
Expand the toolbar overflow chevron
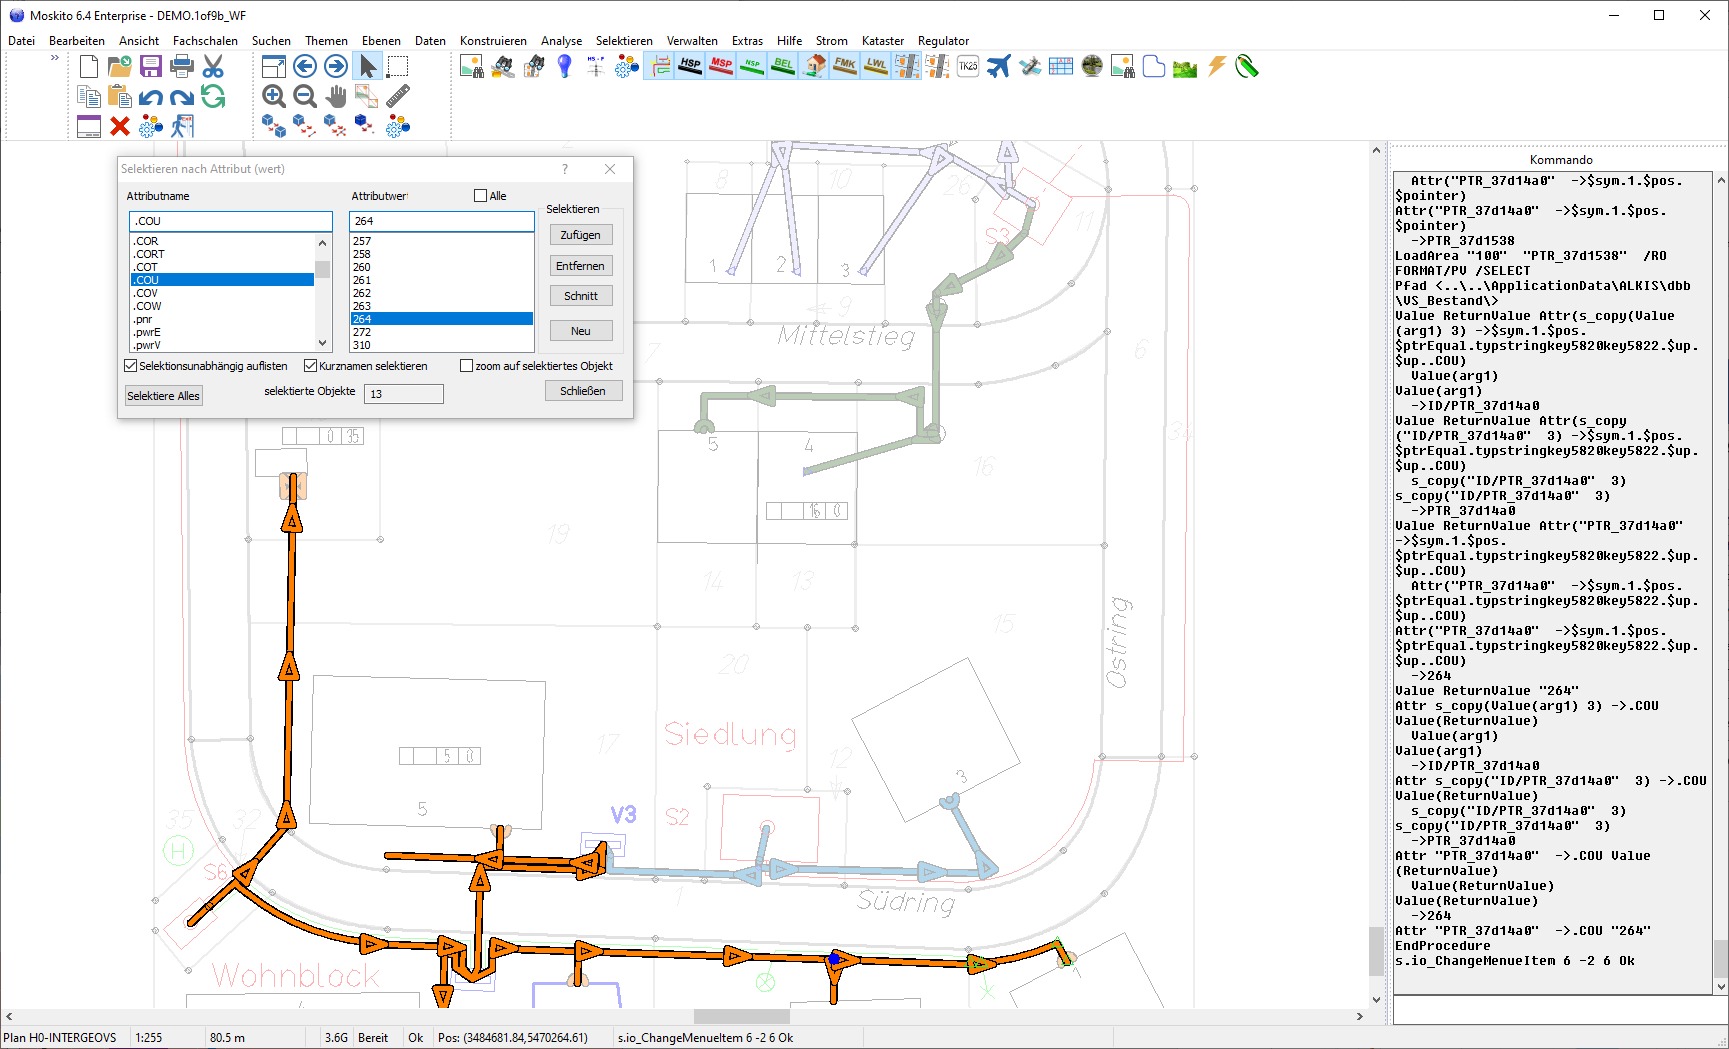(x=55, y=58)
